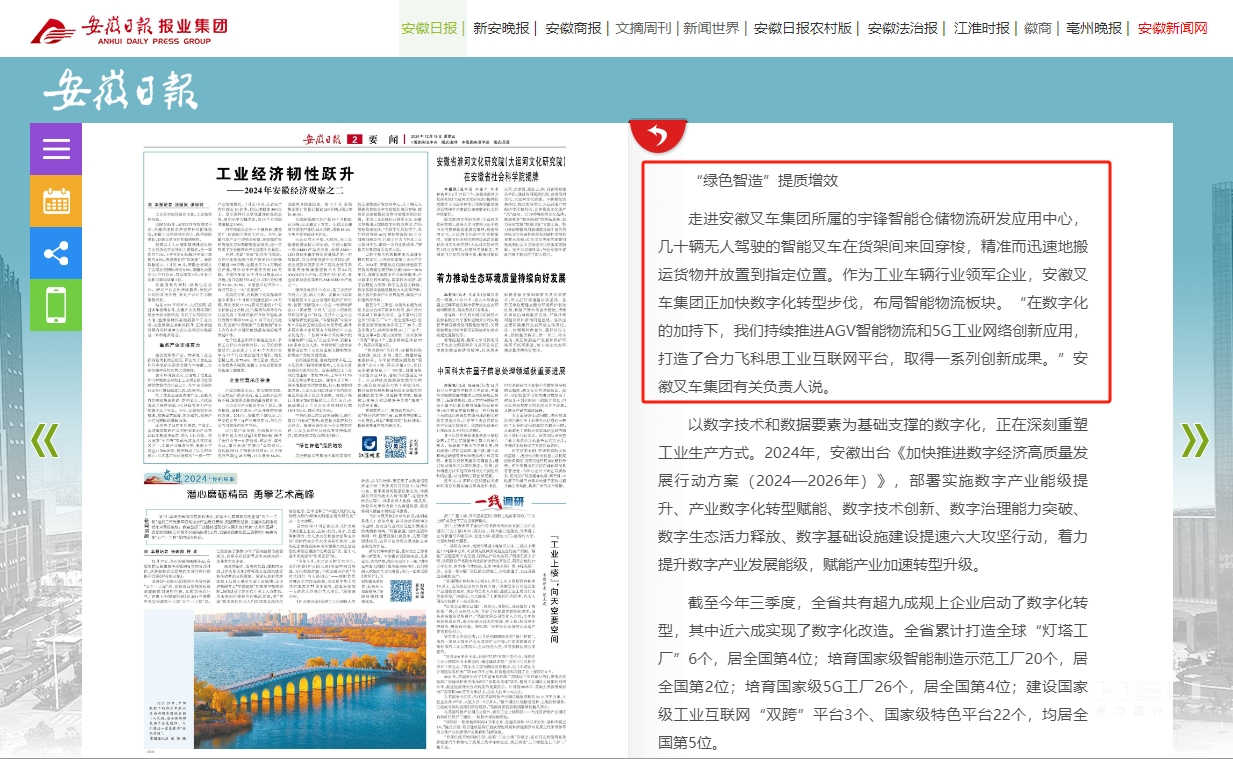The image size is (1233, 759).
Task: Click the Anhui Daily Press Group logo
Action: point(129,29)
